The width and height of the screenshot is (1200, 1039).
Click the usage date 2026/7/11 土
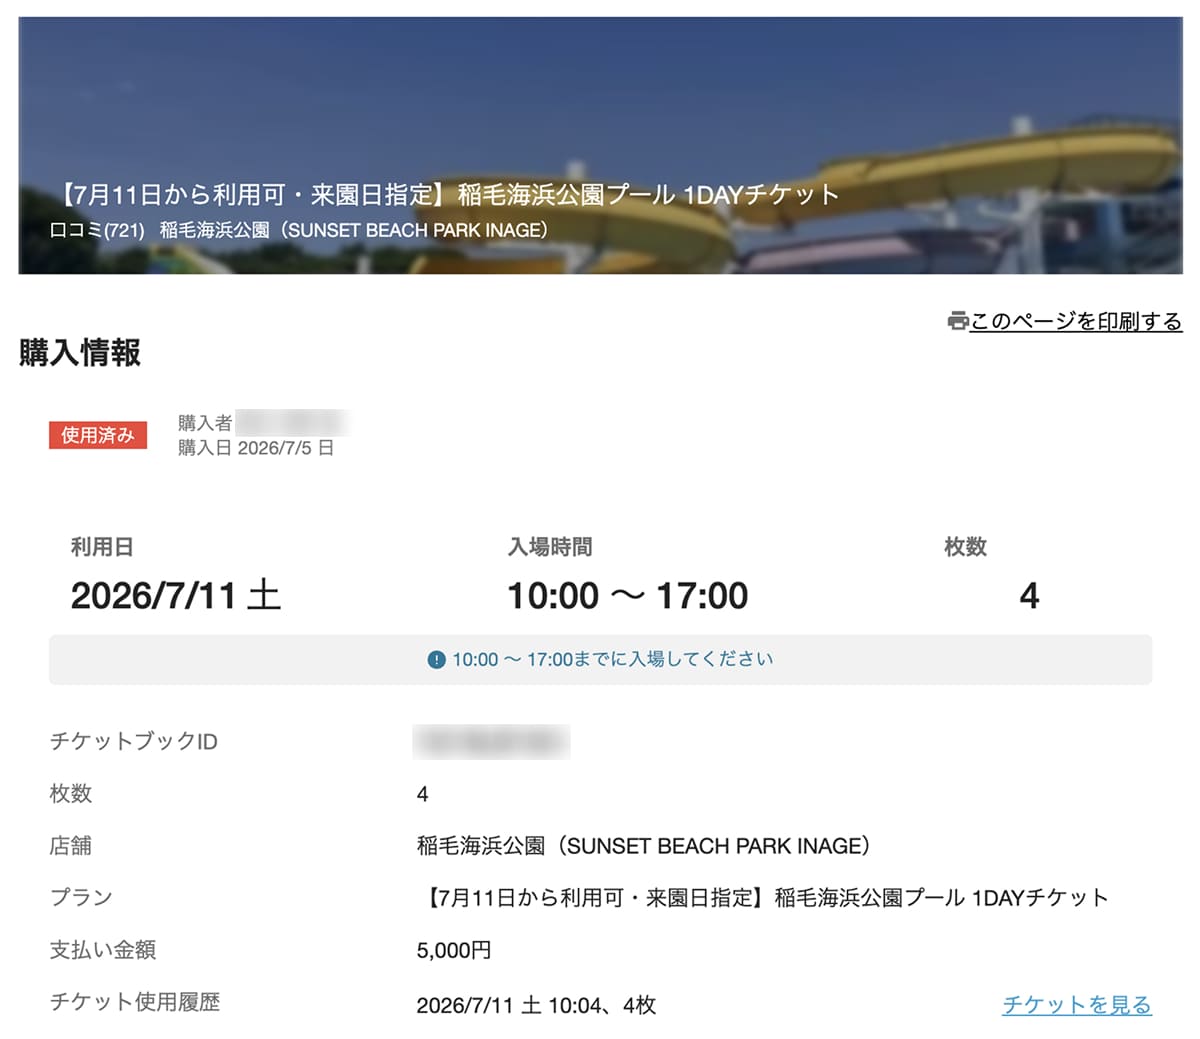(x=176, y=596)
